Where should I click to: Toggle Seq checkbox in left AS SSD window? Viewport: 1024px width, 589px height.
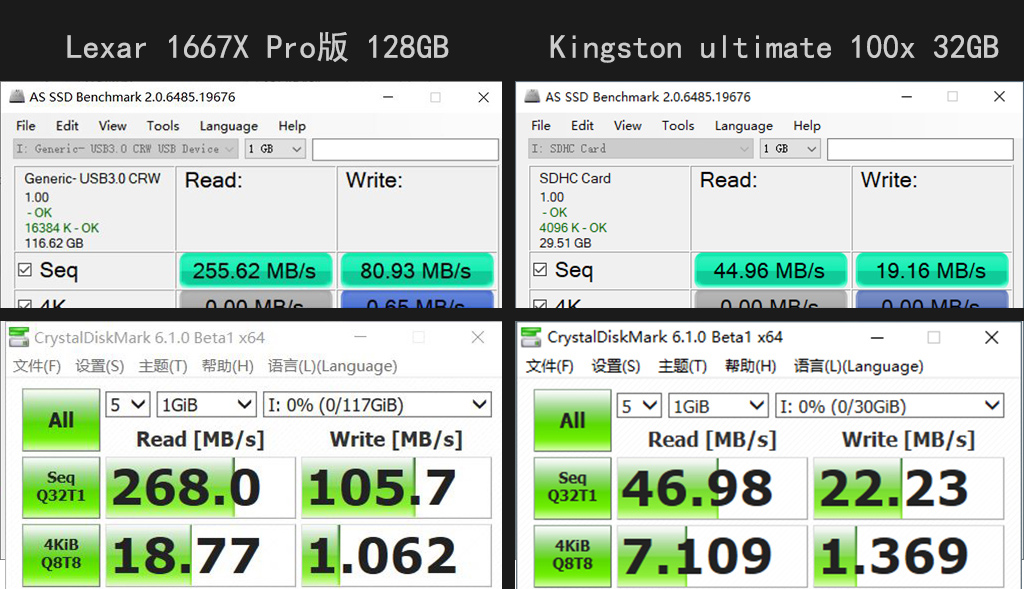tap(25, 270)
